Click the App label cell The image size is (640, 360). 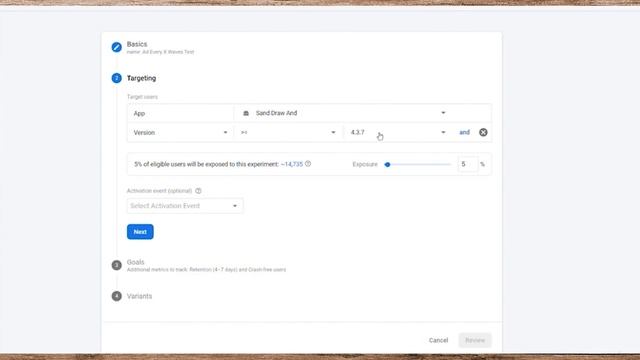pos(180,113)
